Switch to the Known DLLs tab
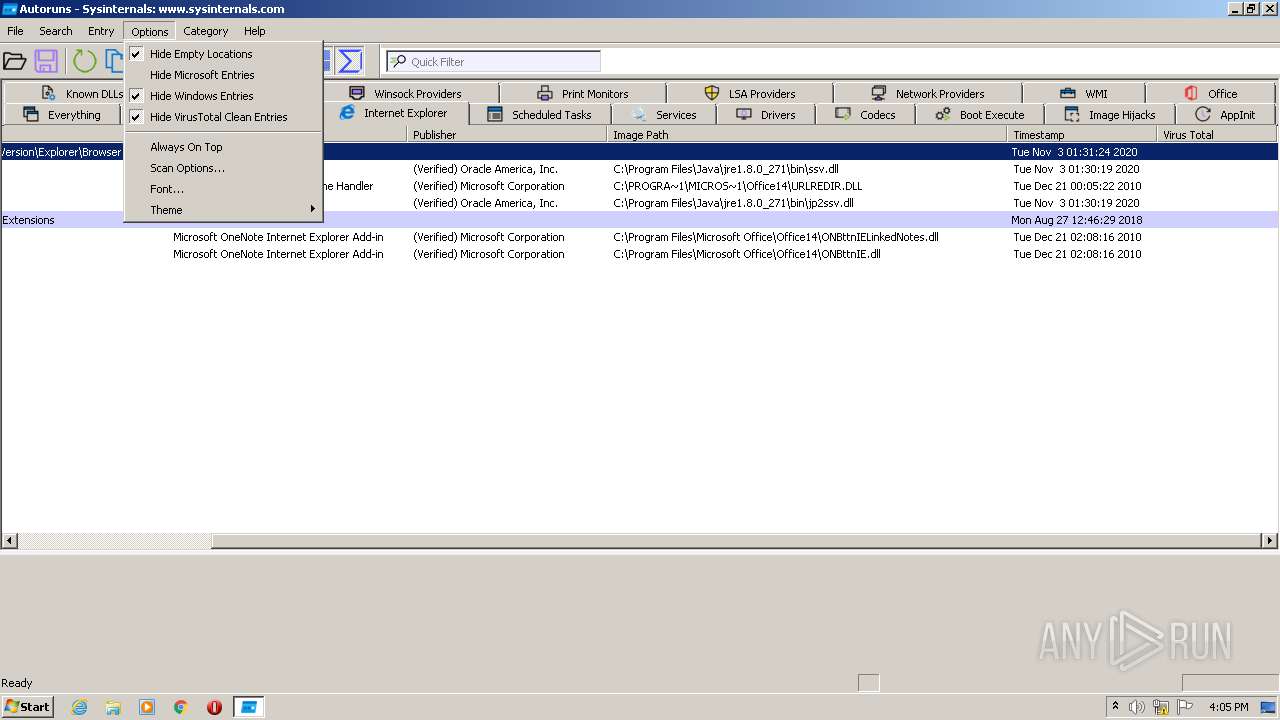Screen dimensions: 1280x720 pyautogui.click(x=81, y=93)
